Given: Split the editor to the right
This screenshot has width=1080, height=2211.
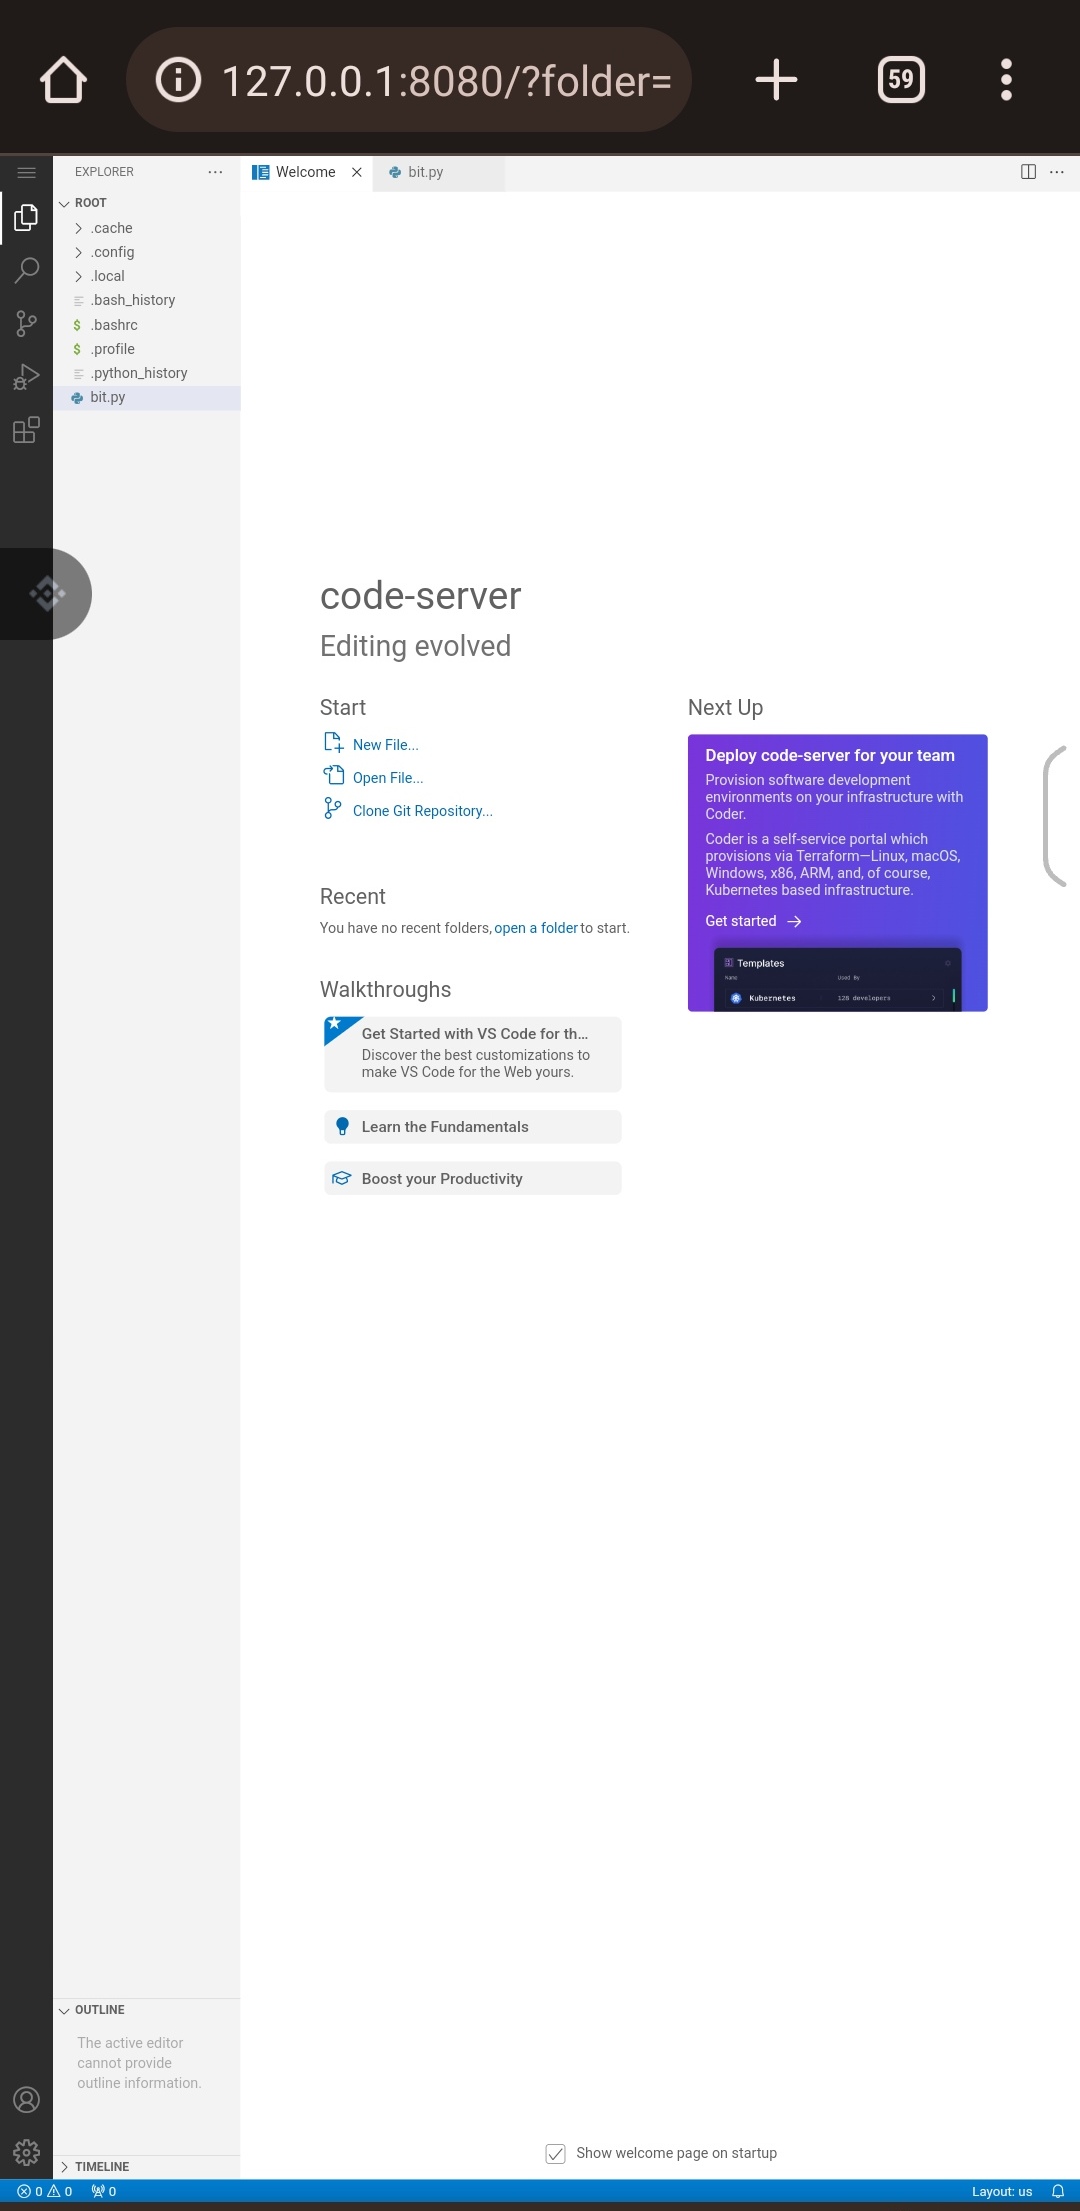Looking at the screenshot, I should (1028, 172).
